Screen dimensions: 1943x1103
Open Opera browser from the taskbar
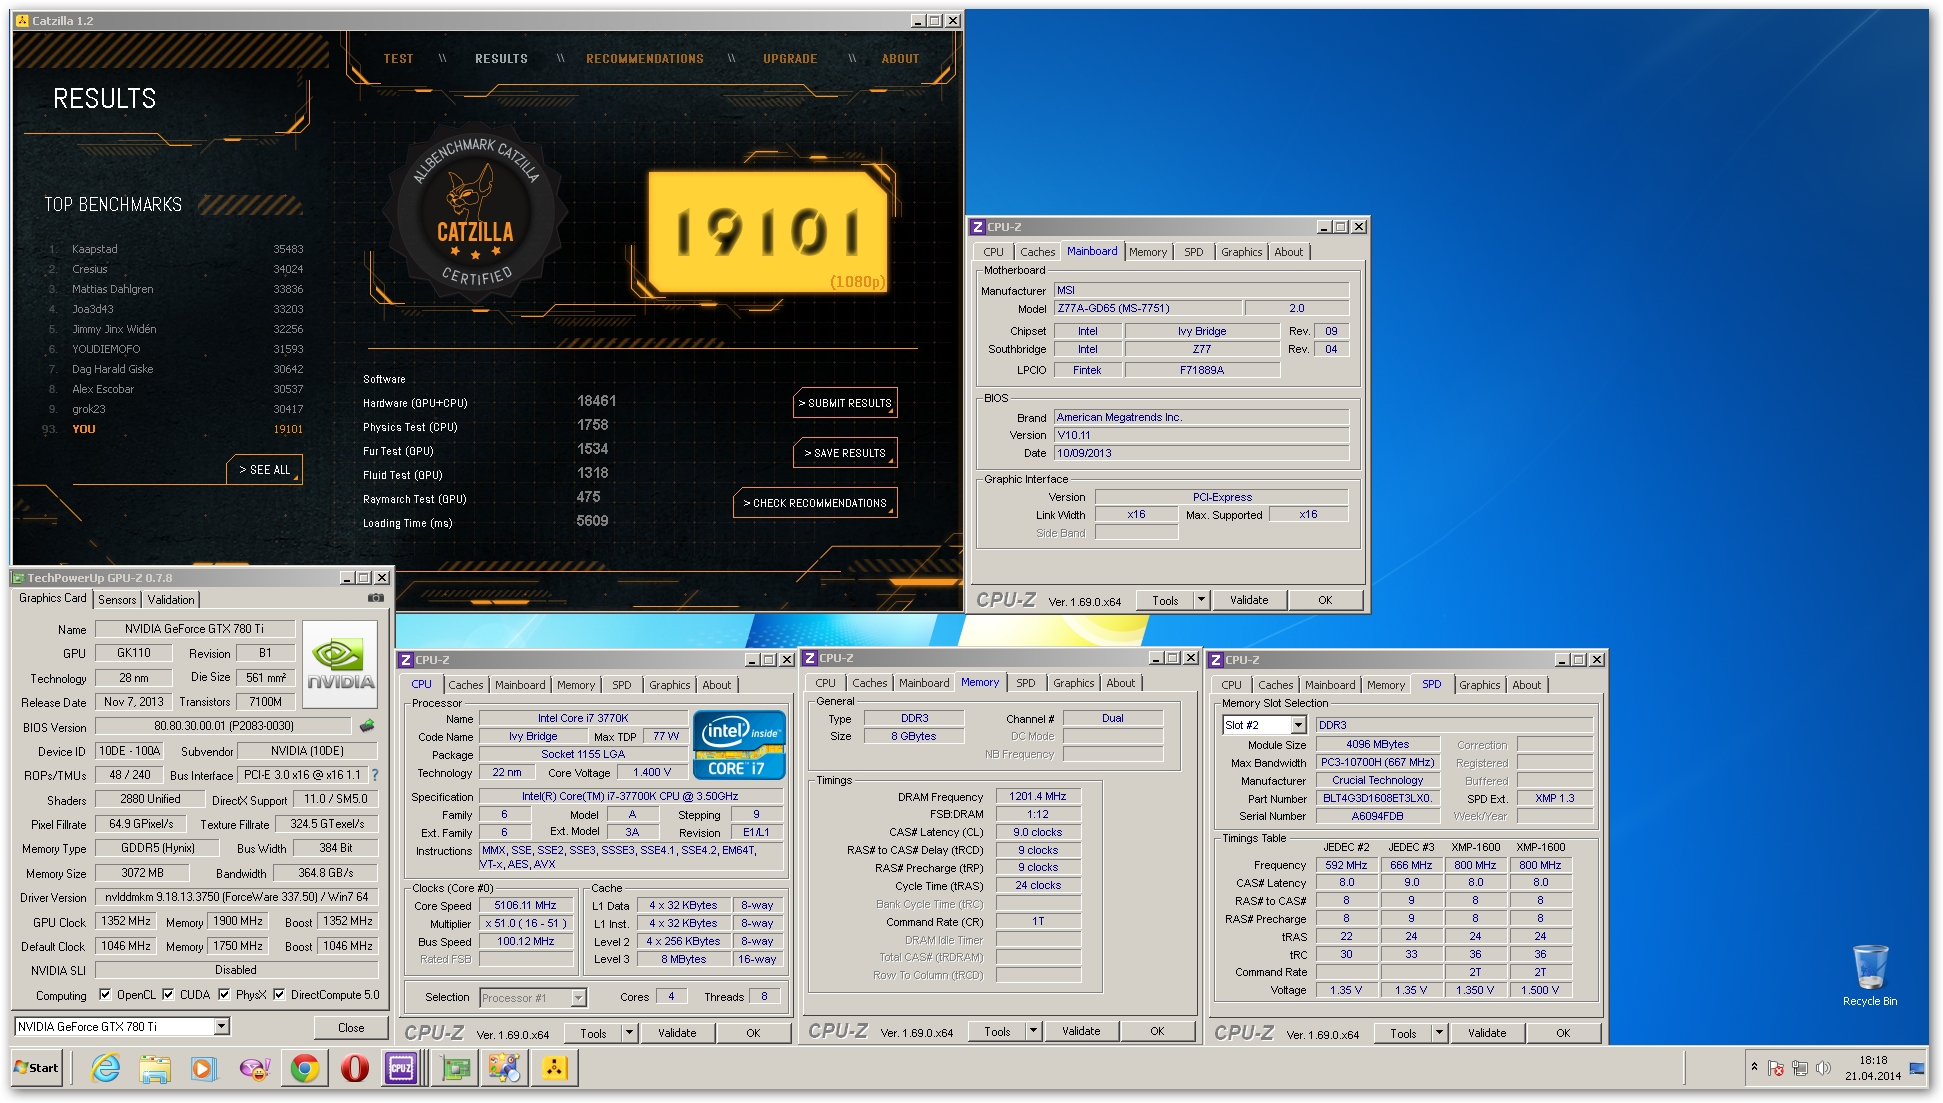[x=354, y=1068]
